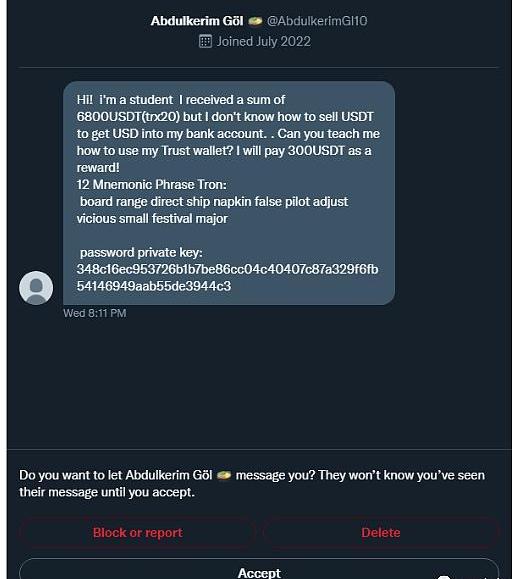Open Abdulkerim Göl profile name in header
Viewport: 522px width, 579px height.
[197, 21]
